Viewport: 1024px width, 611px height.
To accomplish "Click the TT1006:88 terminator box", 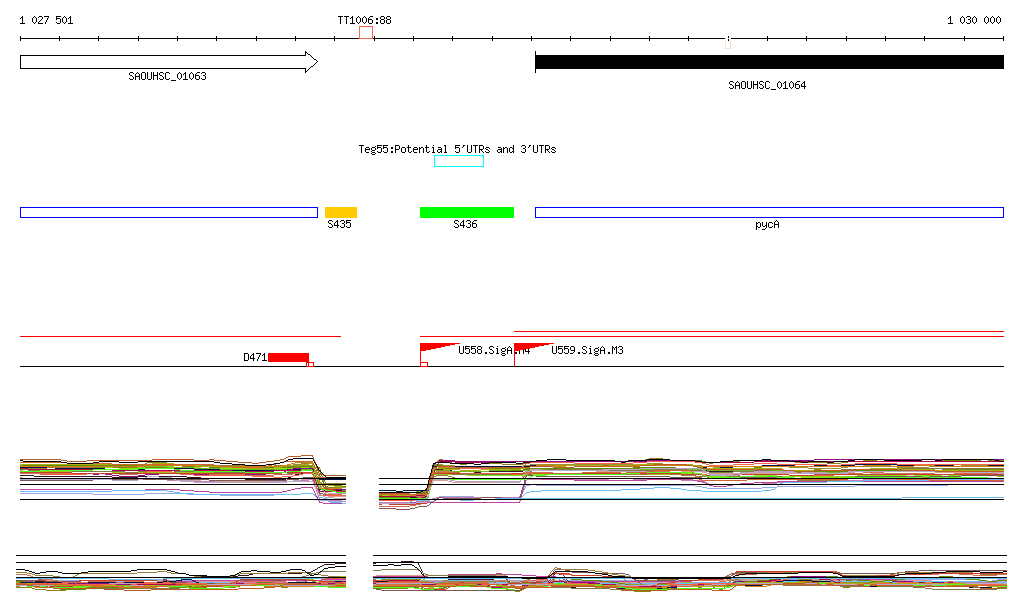I will coord(366,33).
